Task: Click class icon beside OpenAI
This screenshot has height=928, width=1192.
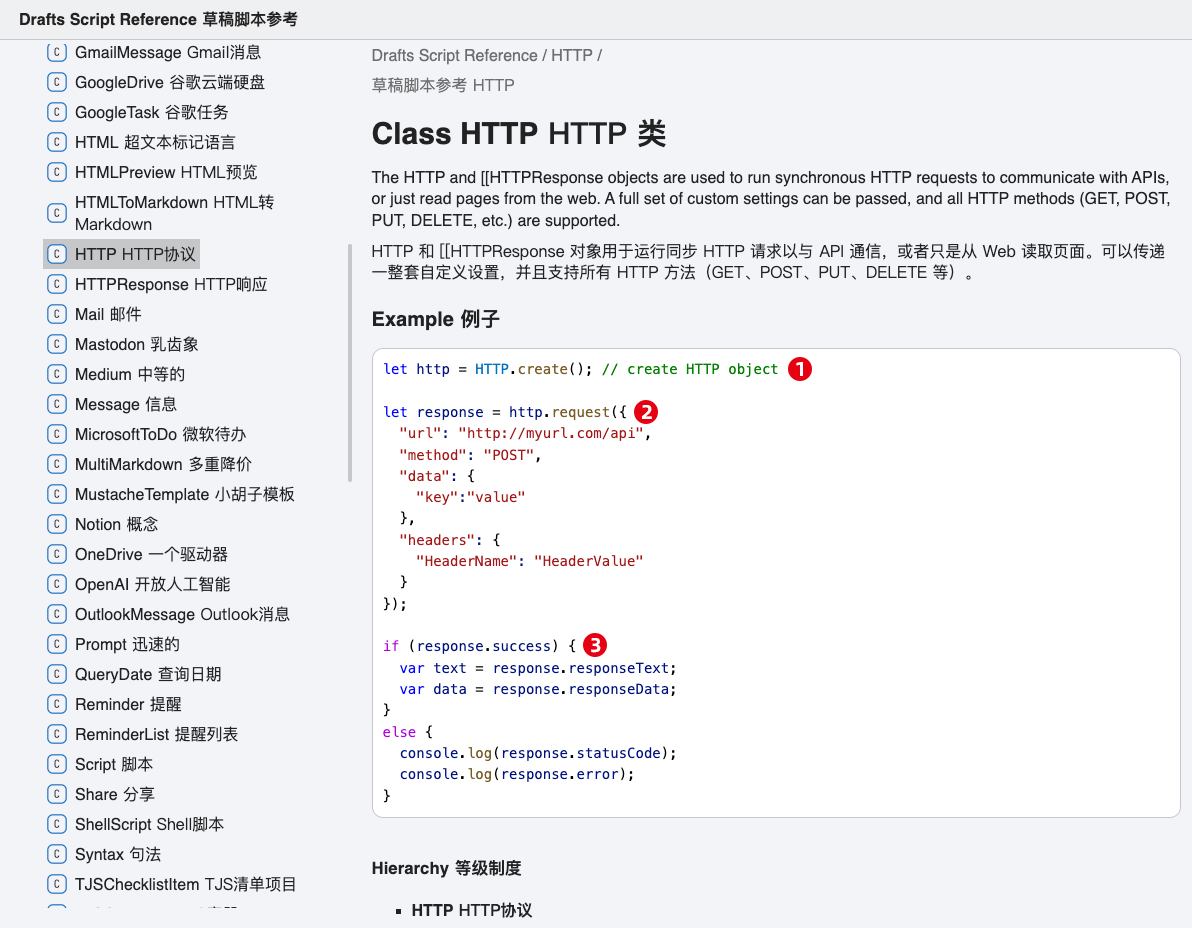Action: (x=56, y=584)
